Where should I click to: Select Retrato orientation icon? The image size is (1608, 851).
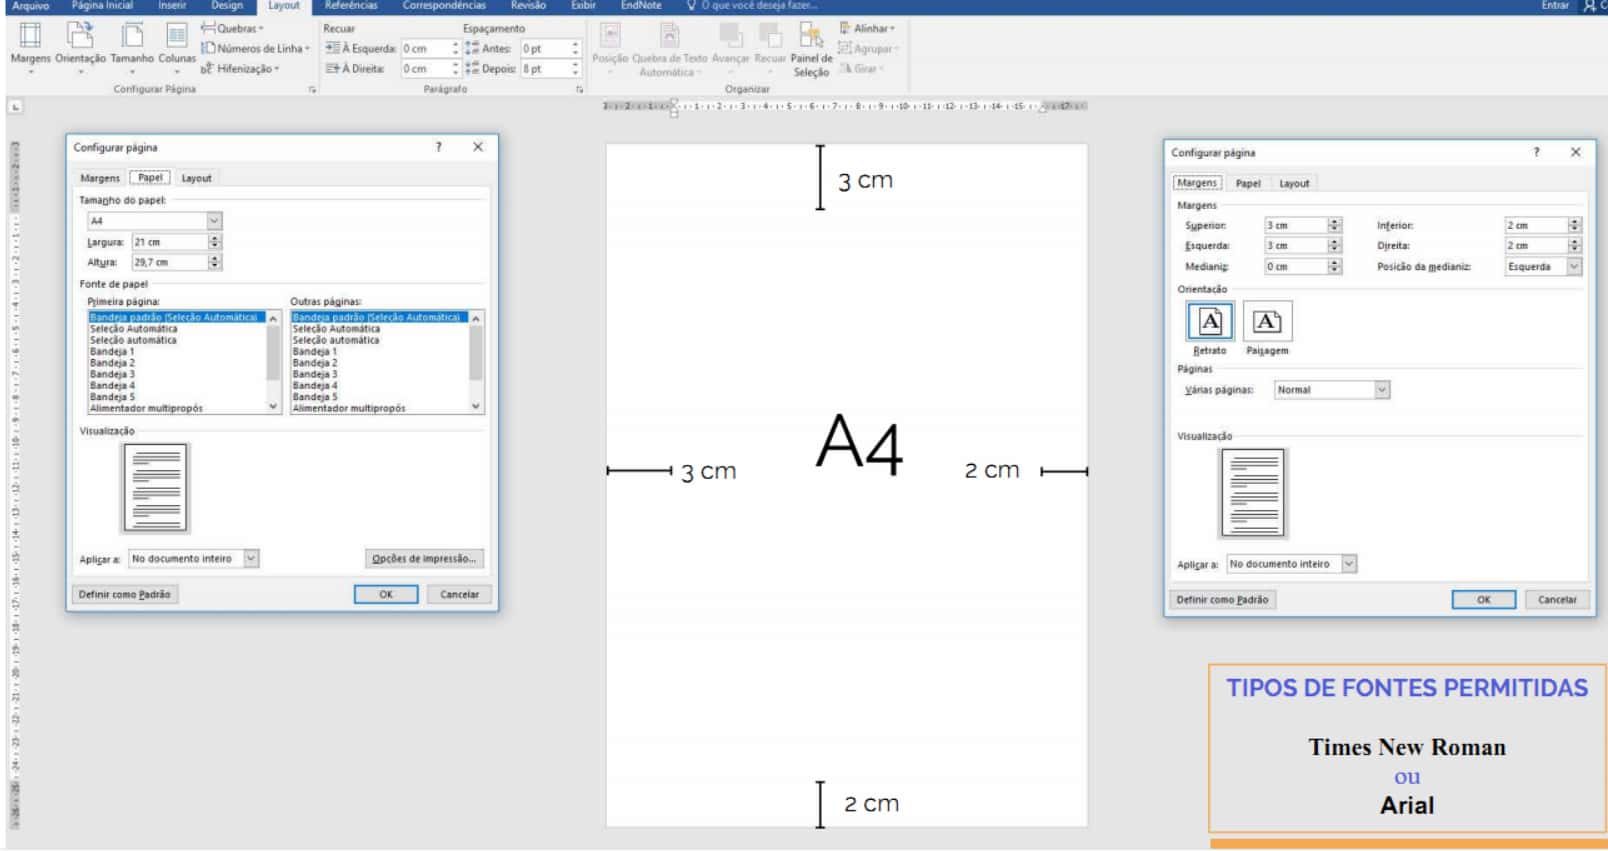pos(1210,322)
